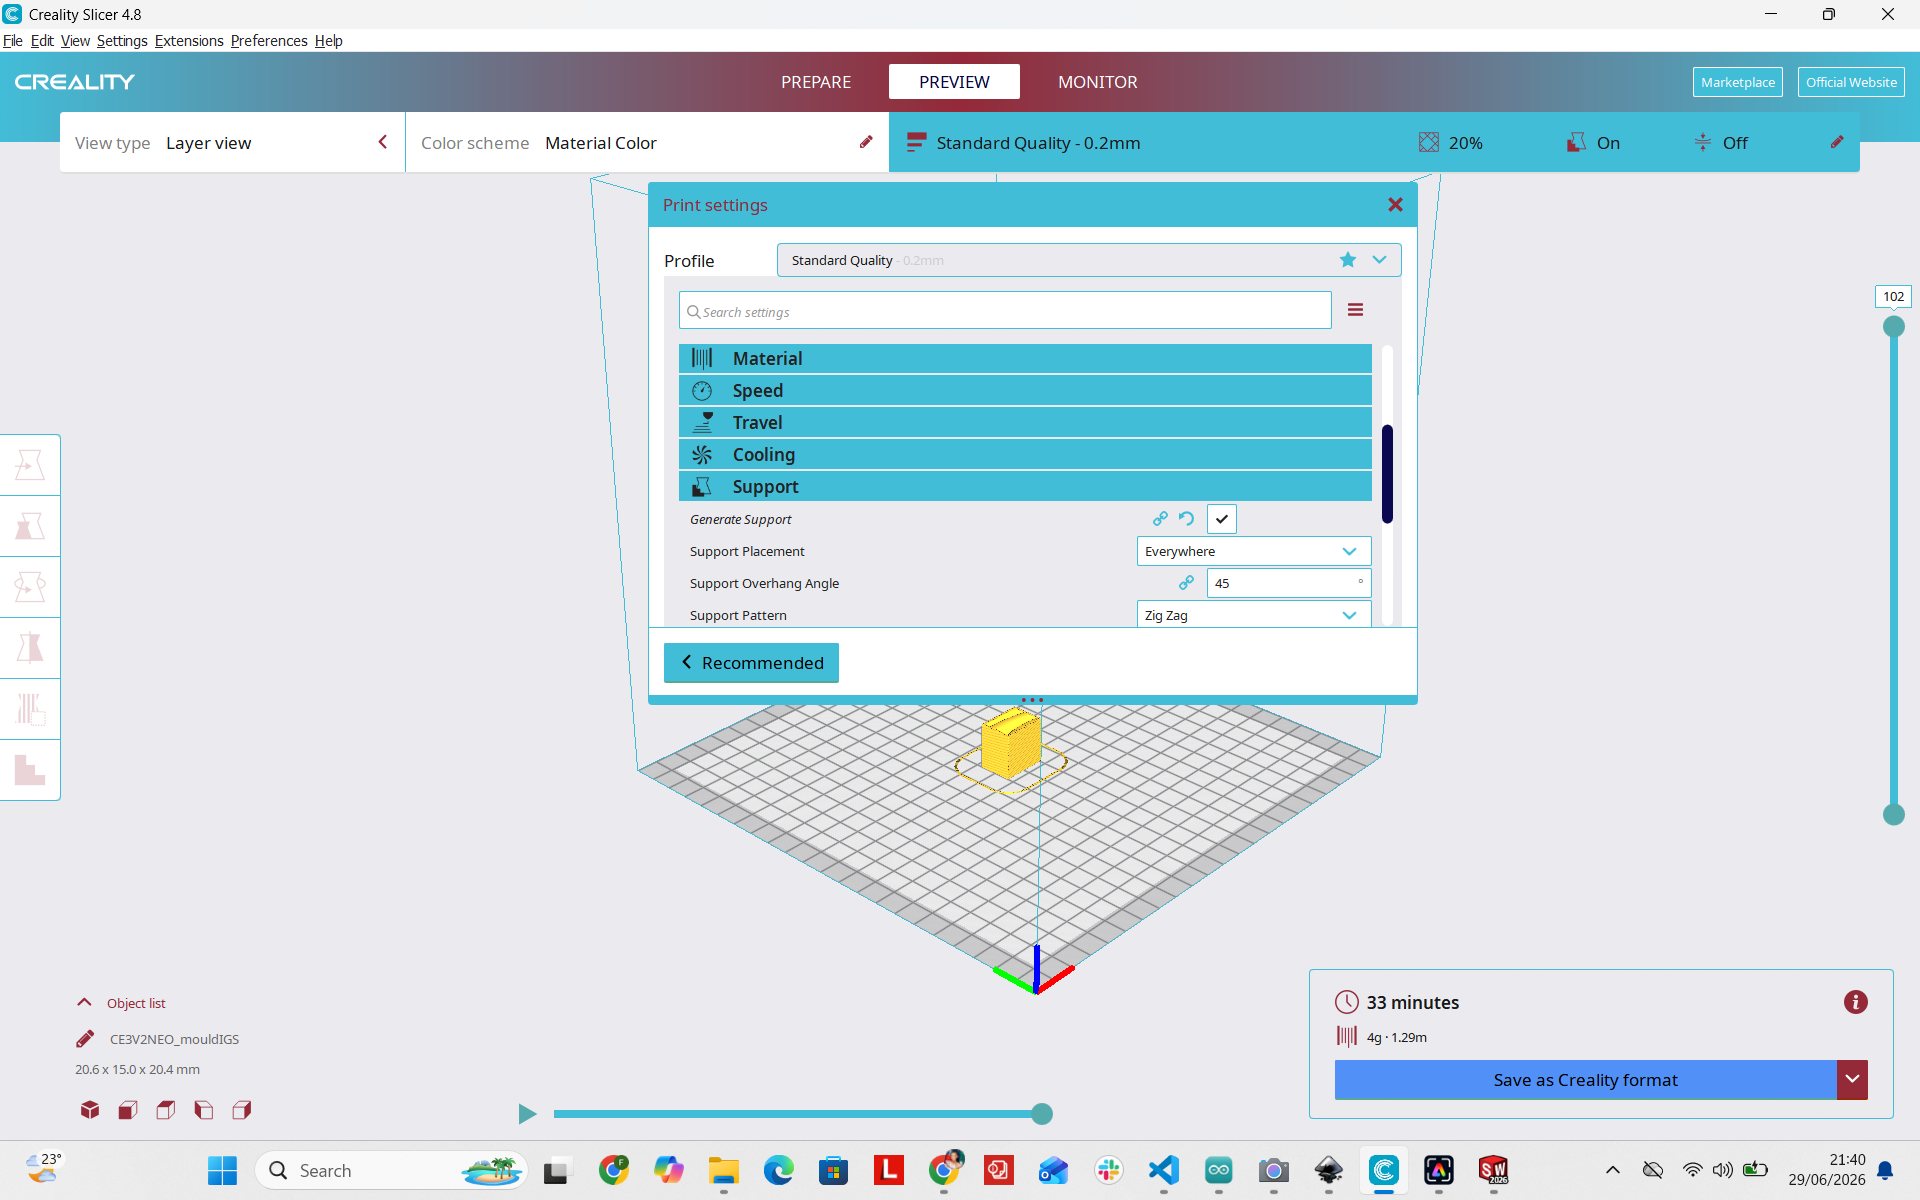Expand the Travel settings category
This screenshot has width=1920, height=1200.
click(x=1025, y=422)
